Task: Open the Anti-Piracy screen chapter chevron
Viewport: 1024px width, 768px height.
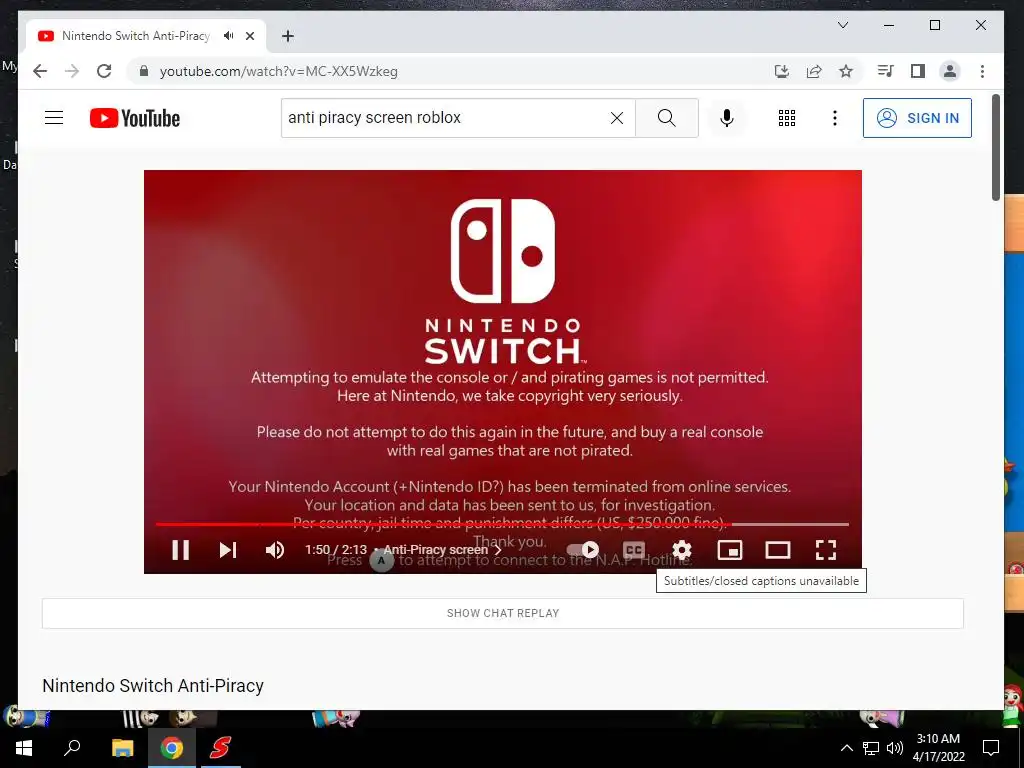Action: [x=498, y=550]
